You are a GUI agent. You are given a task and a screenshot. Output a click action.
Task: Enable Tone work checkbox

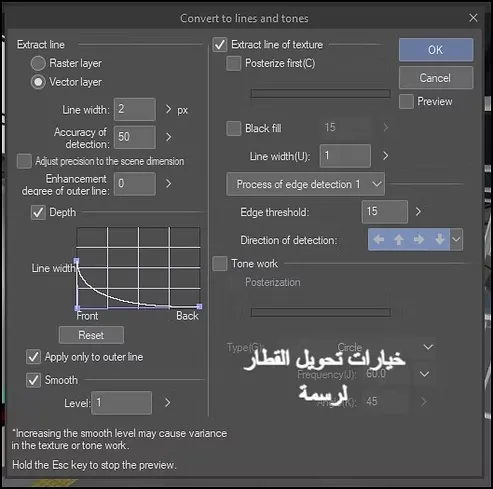tap(220, 264)
